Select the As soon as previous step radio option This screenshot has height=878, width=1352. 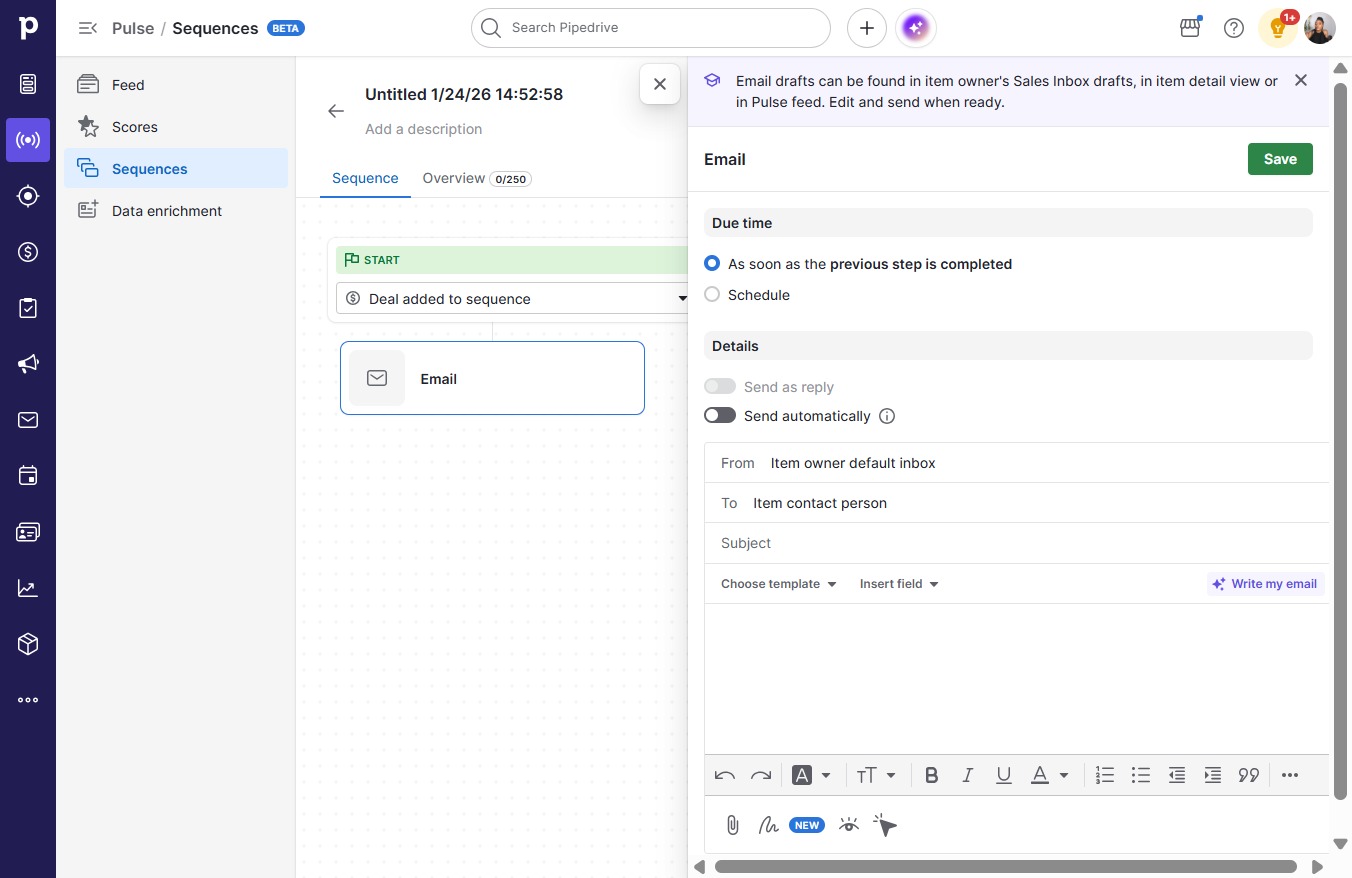pos(712,264)
